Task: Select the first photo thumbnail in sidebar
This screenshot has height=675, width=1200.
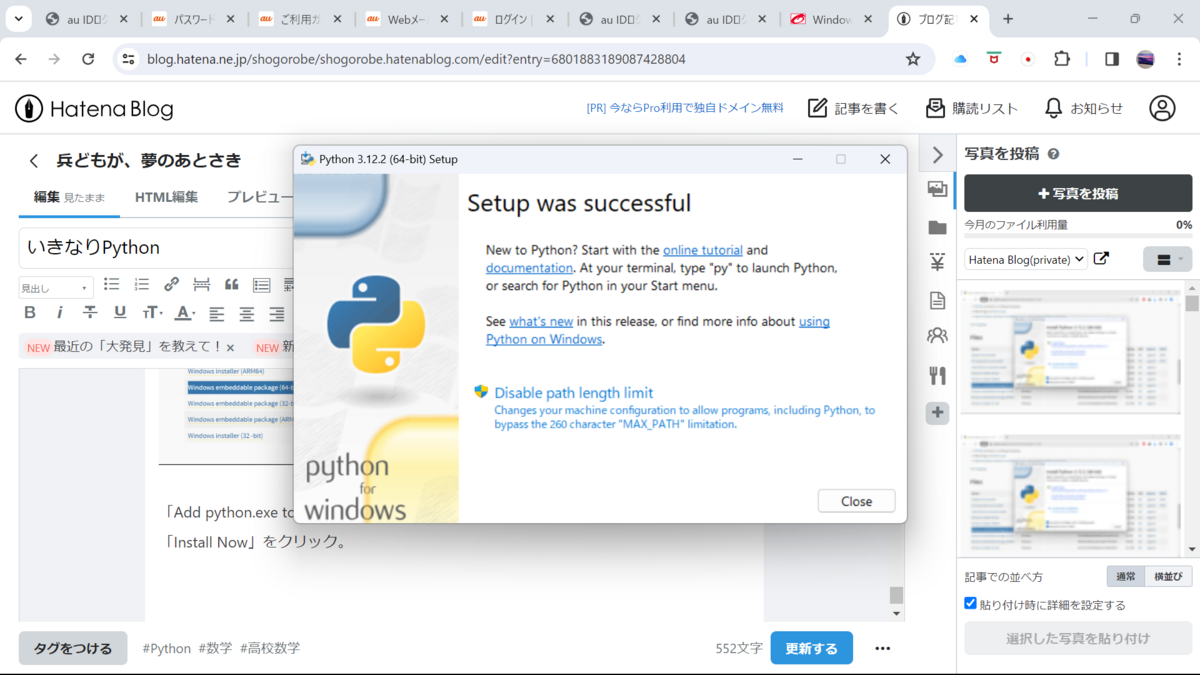Action: click(x=1072, y=351)
